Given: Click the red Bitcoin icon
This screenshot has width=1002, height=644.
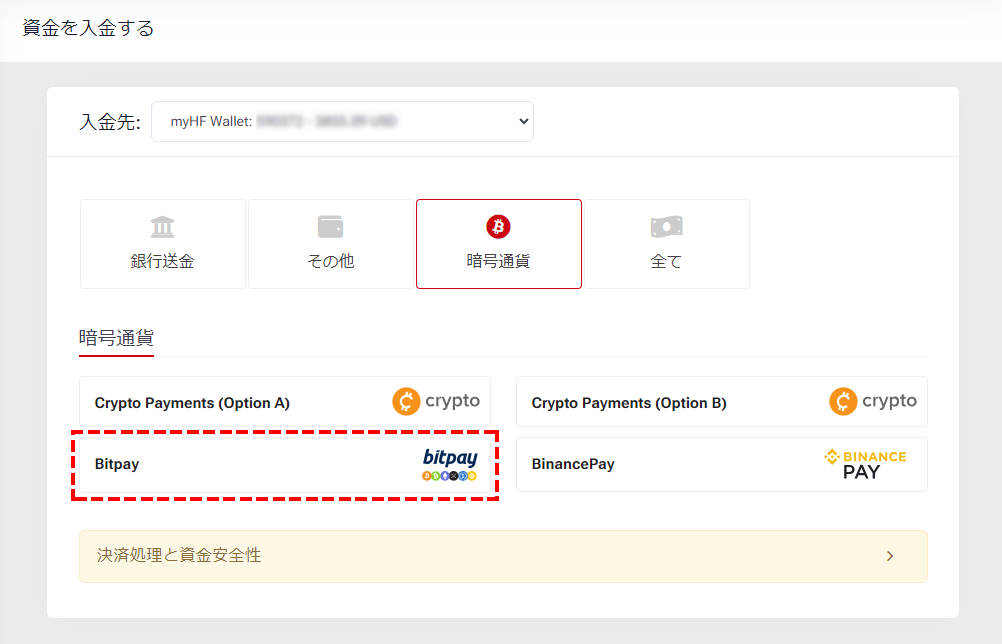Looking at the screenshot, I should coord(498,226).
